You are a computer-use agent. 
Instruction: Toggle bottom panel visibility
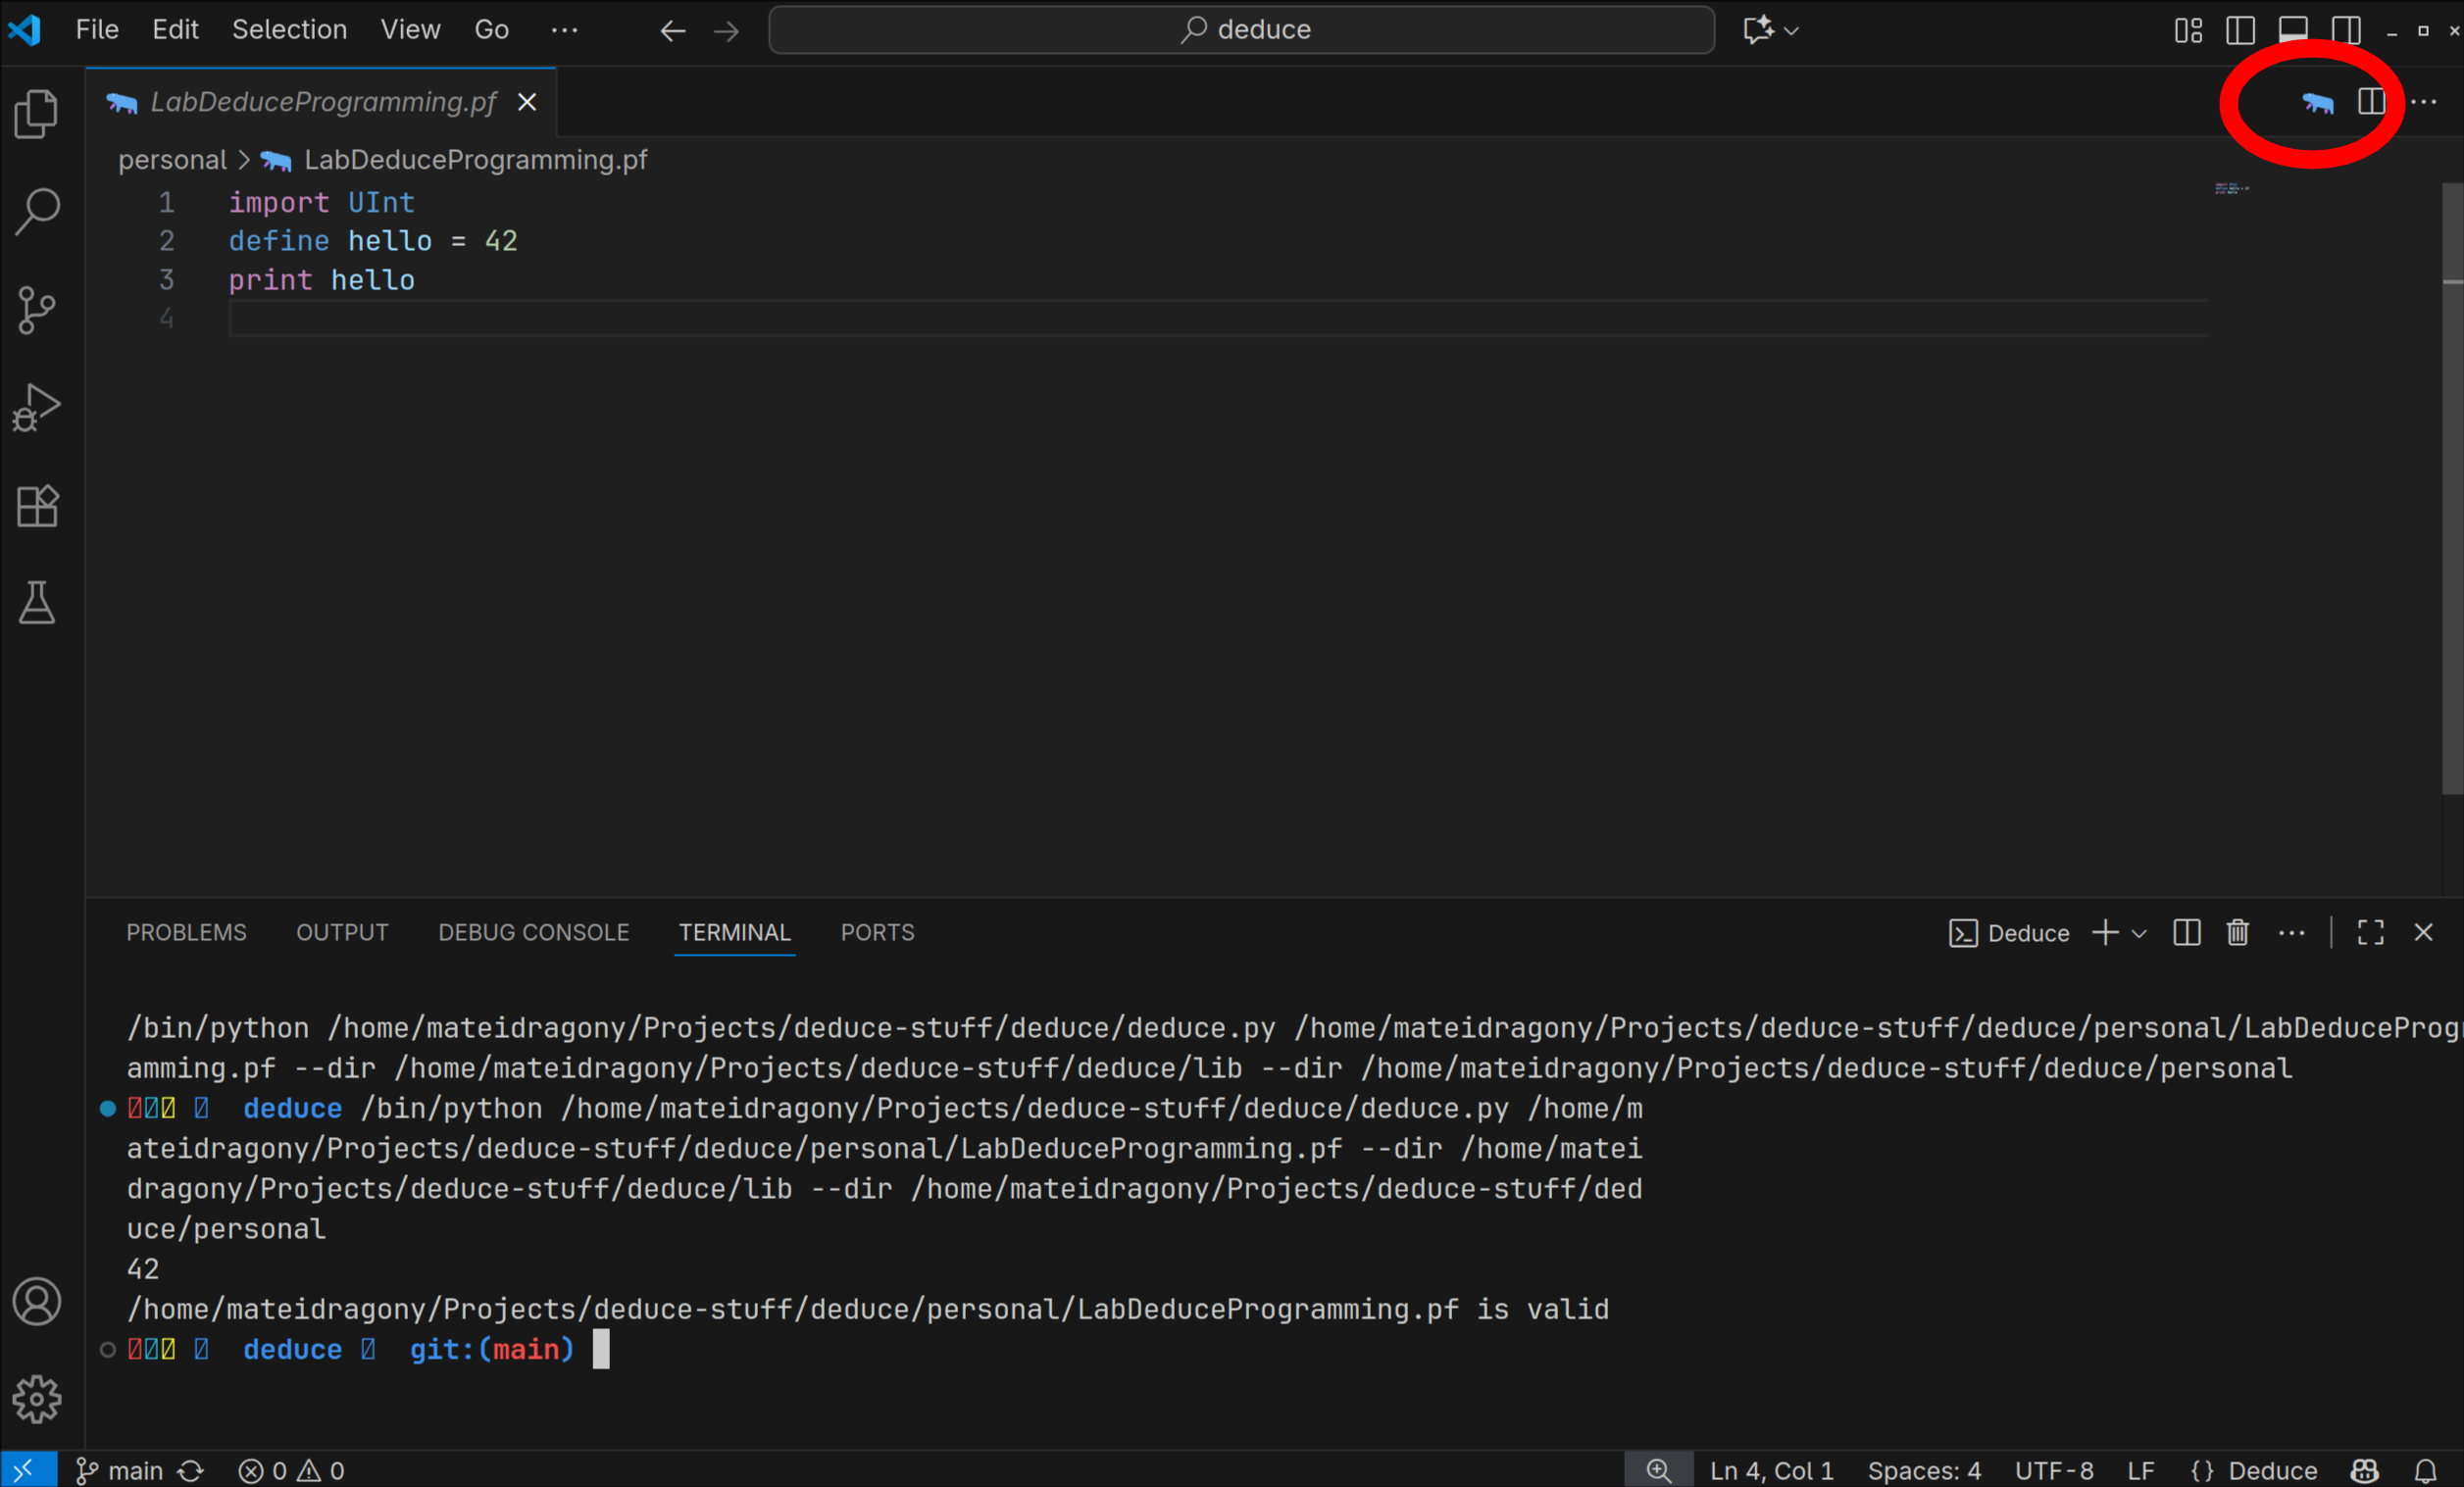pyautogui.click(x=2293, y=30)
